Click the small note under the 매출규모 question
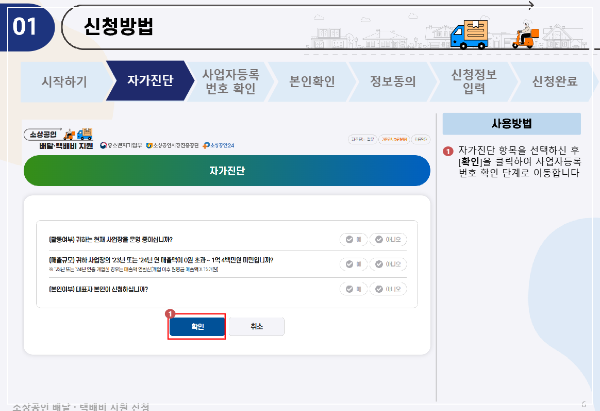The image size is (600, 411). 134,269
